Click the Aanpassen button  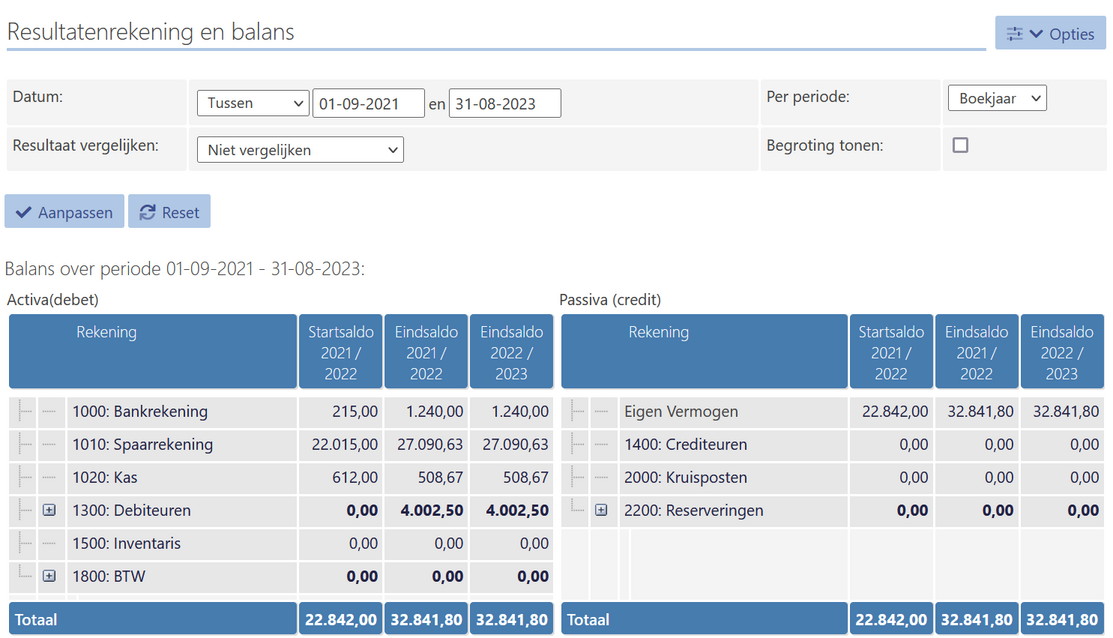(x=65, y=212)
